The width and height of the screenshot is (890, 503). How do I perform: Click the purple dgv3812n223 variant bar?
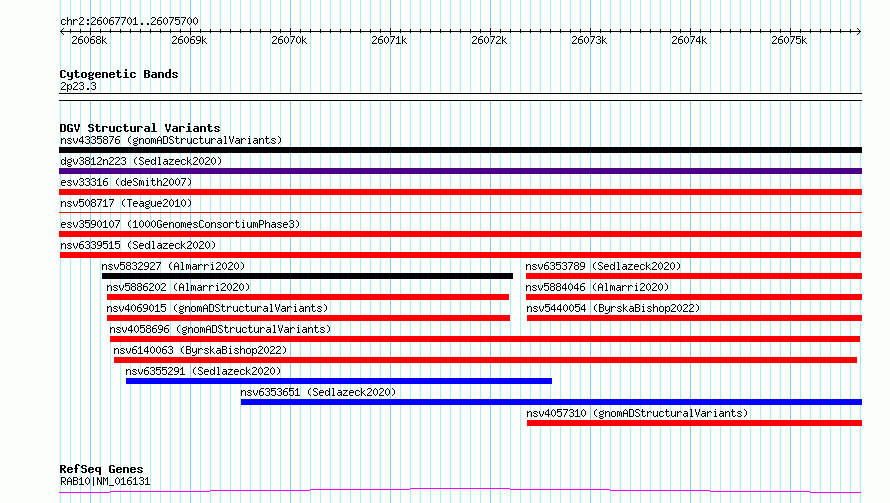[x=460, y=171]
